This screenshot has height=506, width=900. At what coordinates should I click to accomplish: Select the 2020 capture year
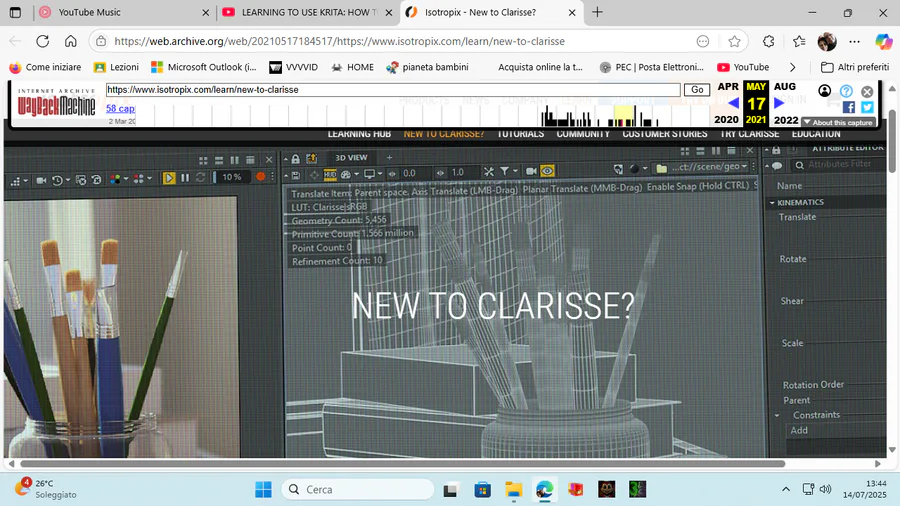[x=726, y=119]
